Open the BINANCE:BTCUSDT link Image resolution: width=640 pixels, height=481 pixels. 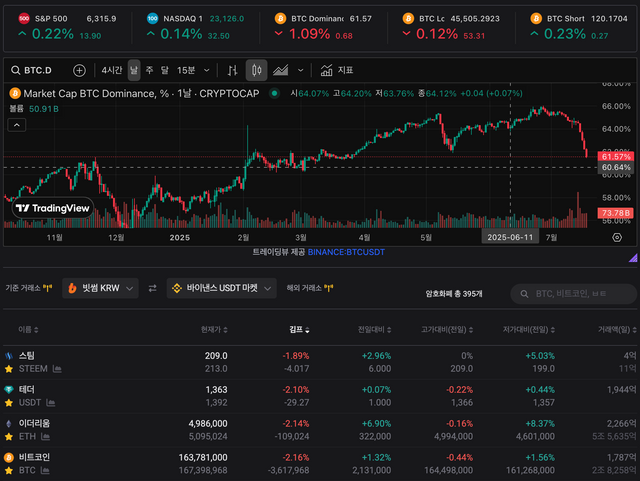(346, 252)
